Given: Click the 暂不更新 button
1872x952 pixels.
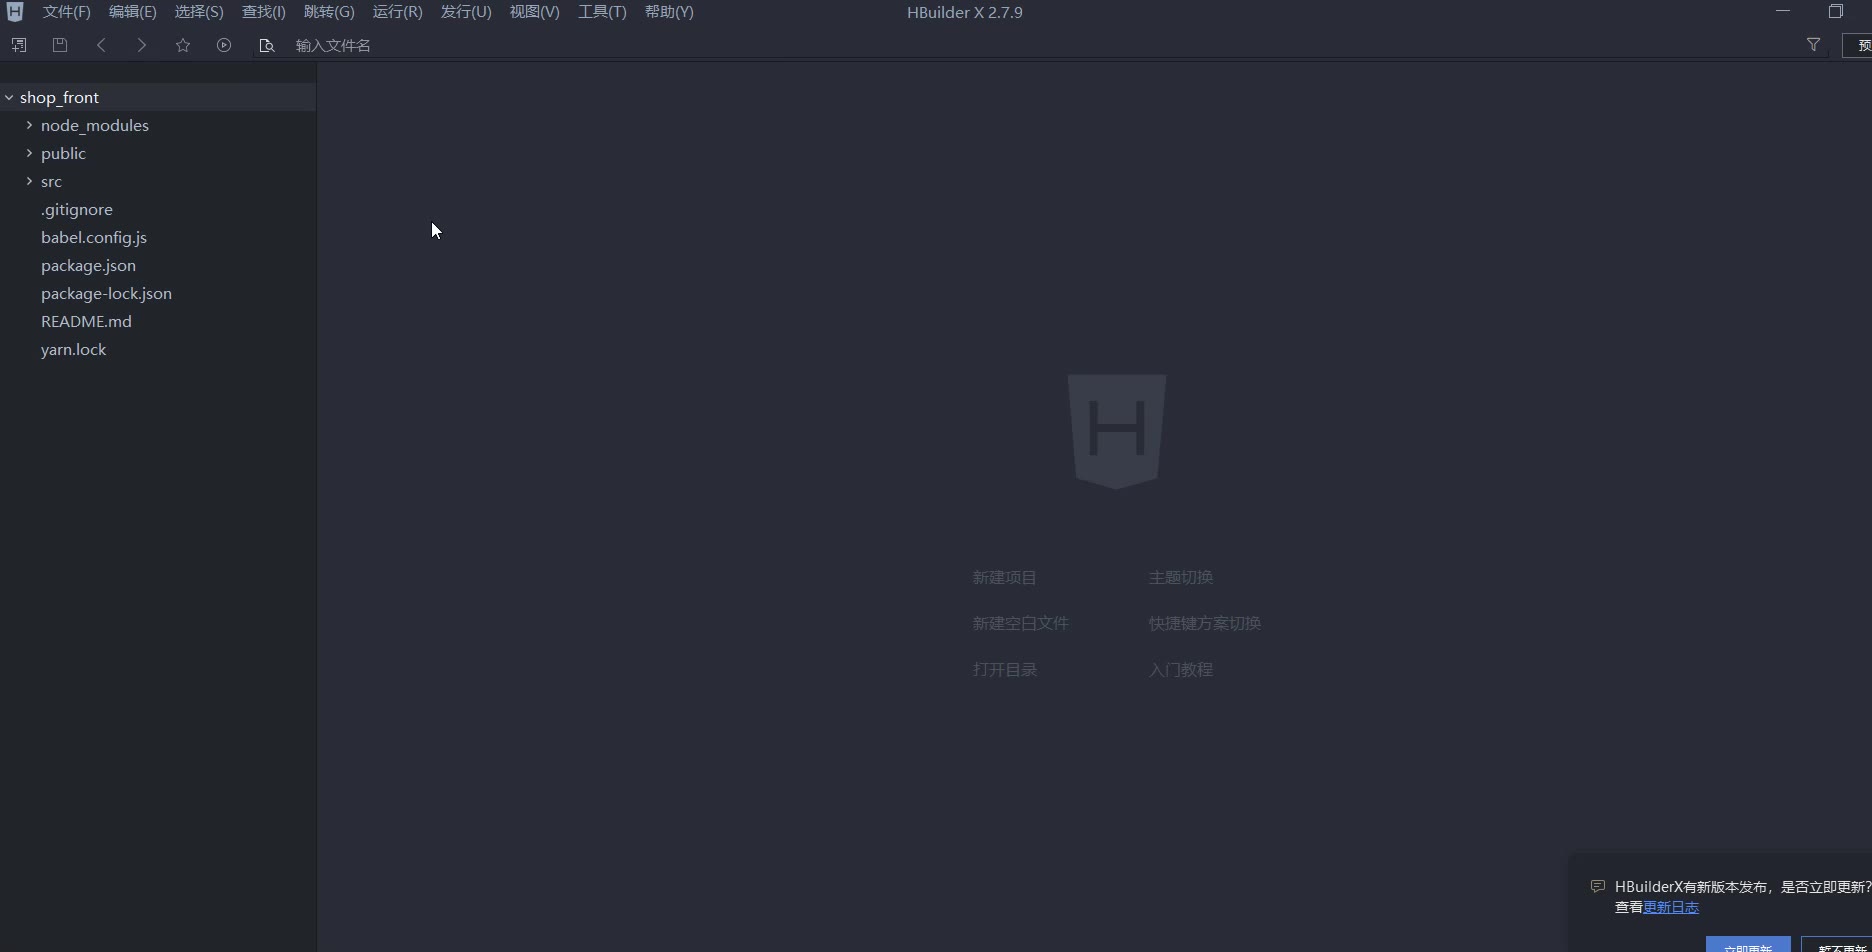Looking at the screenshot, I should (x=1838, y=946).
